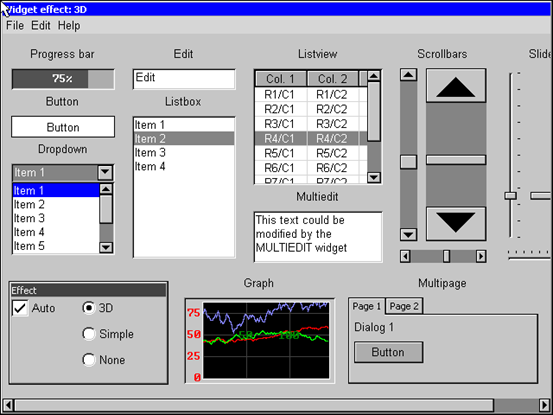Click the narrow vertical scrollbar down arrow

pyautogui.click(x=408, y=234)
